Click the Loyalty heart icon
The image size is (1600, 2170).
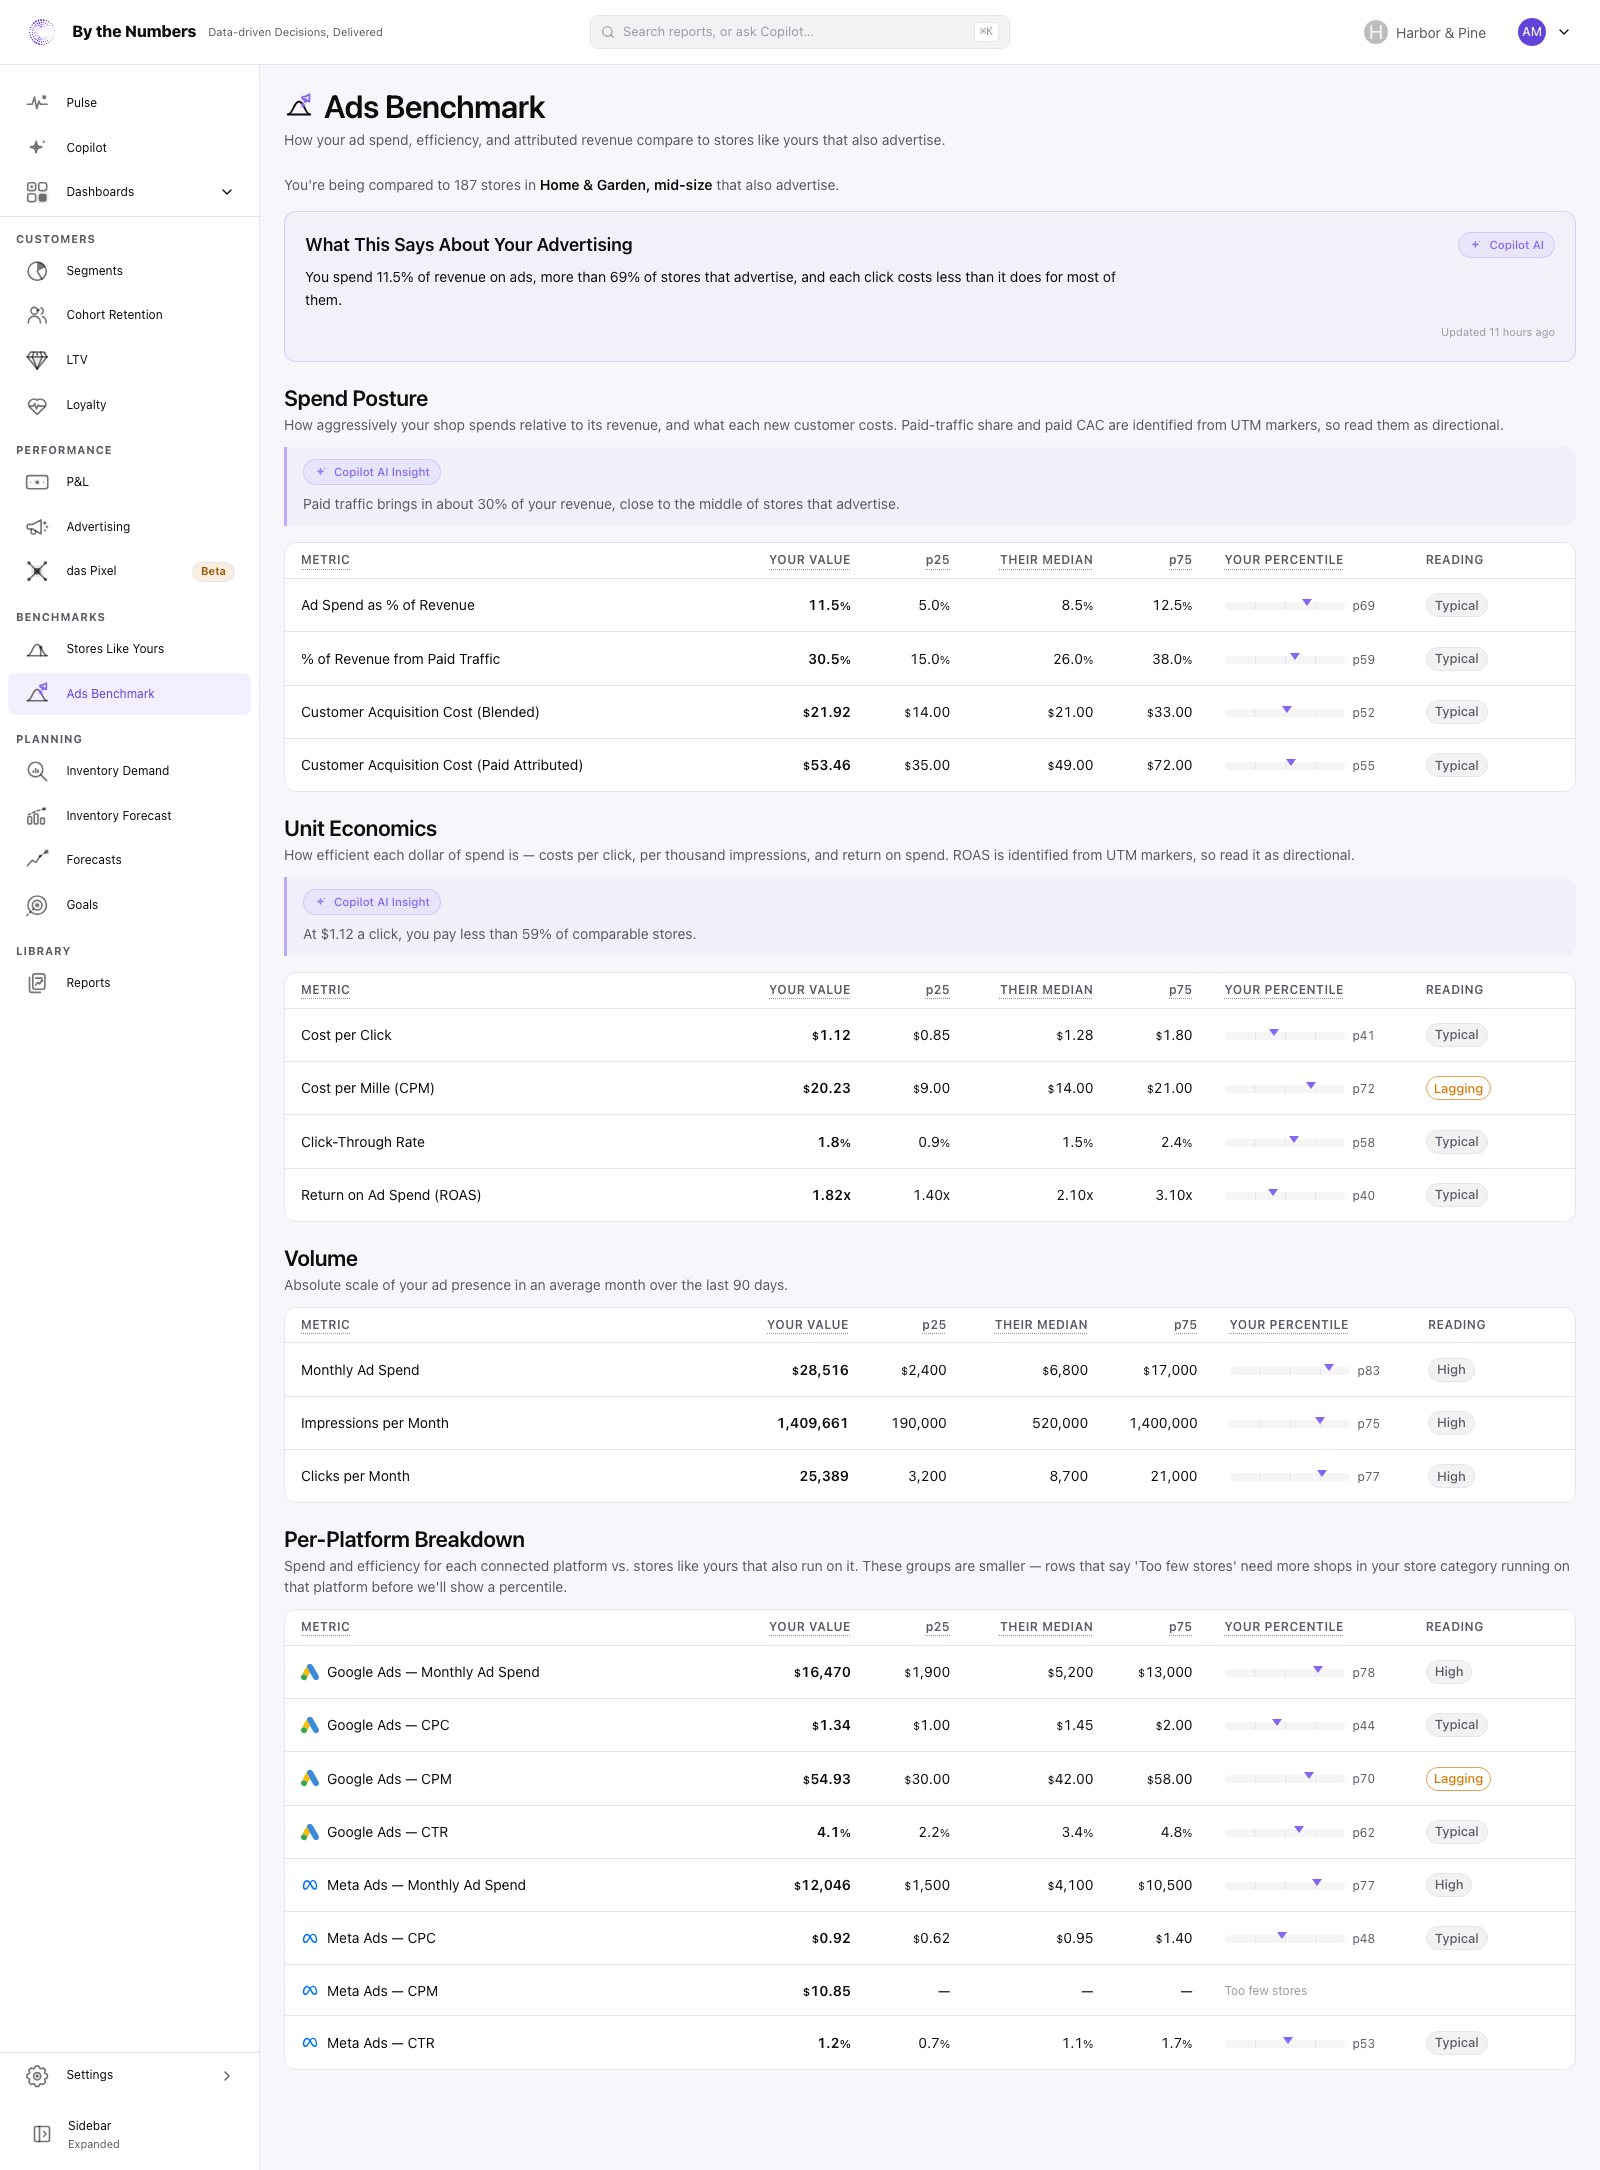pos(37,405)
